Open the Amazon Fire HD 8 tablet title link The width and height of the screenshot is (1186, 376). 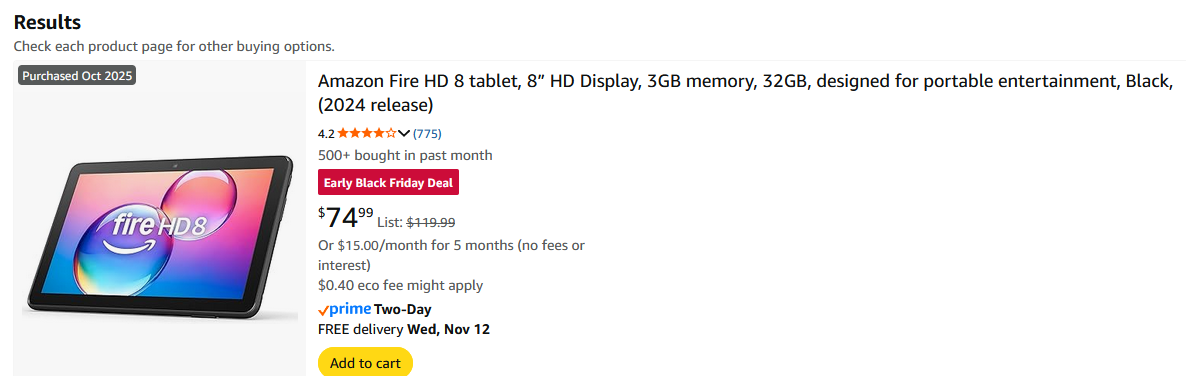[x=746, y=92]
